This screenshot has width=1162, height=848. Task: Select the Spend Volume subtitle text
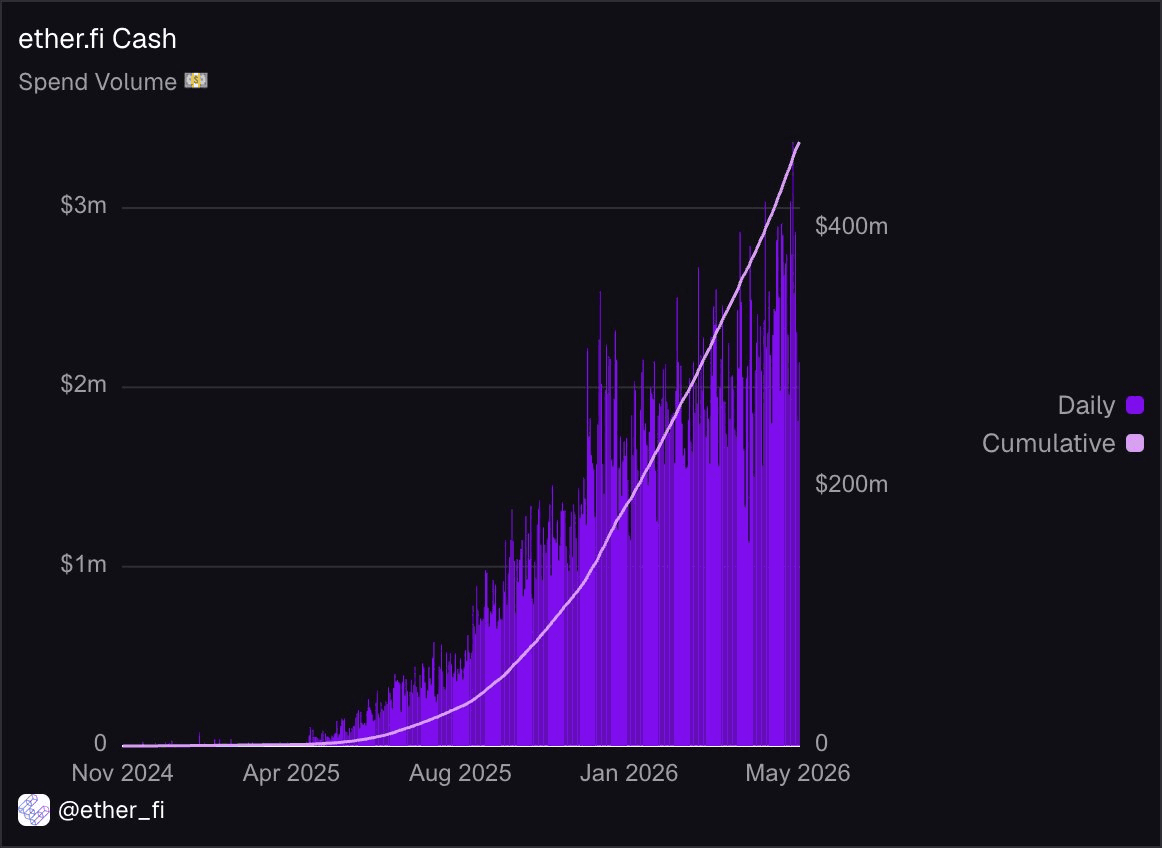97,82
